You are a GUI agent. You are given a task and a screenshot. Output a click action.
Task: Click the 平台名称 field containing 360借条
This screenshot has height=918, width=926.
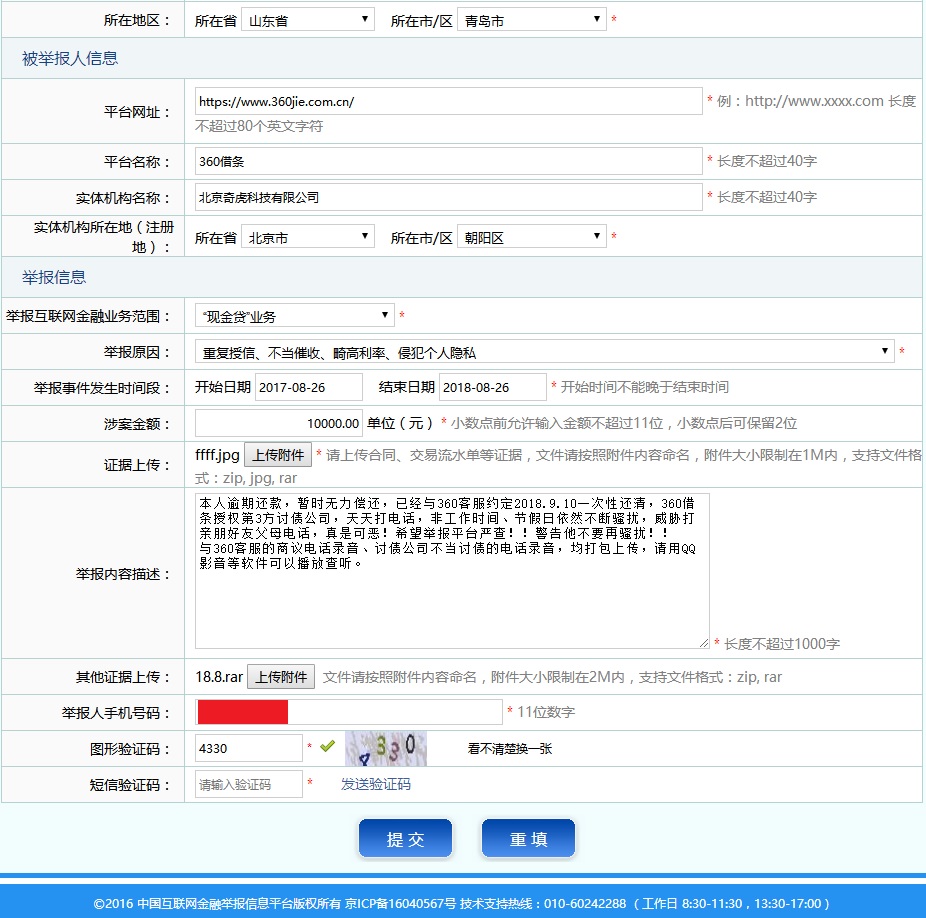[x=448, y=161]
